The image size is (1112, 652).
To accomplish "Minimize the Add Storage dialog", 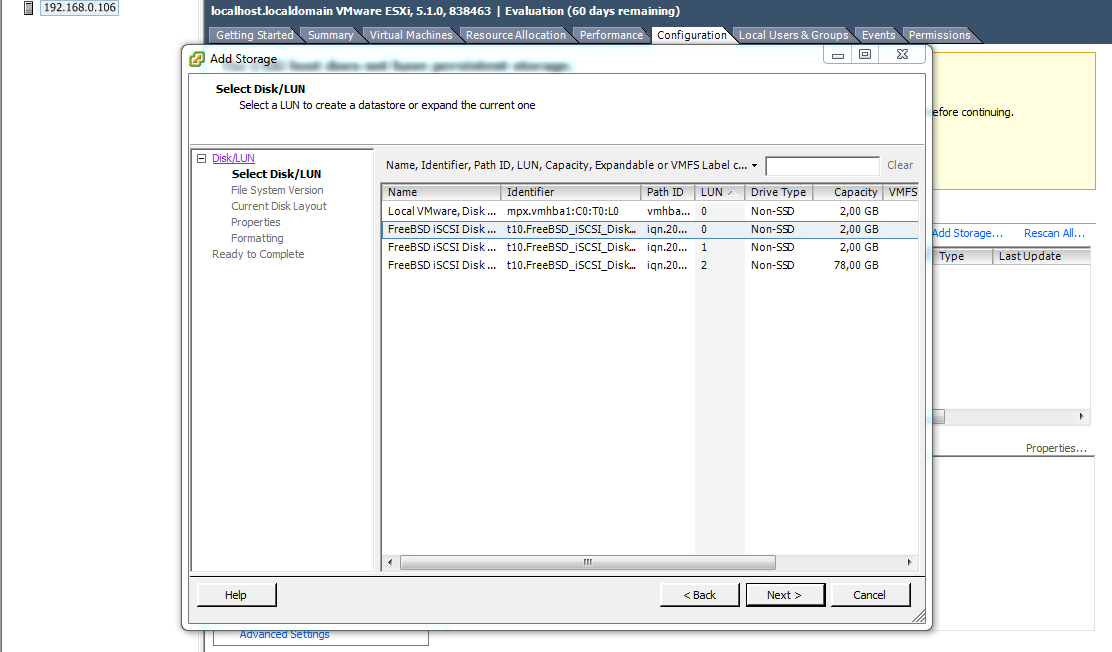I will (x=838, y=55).
